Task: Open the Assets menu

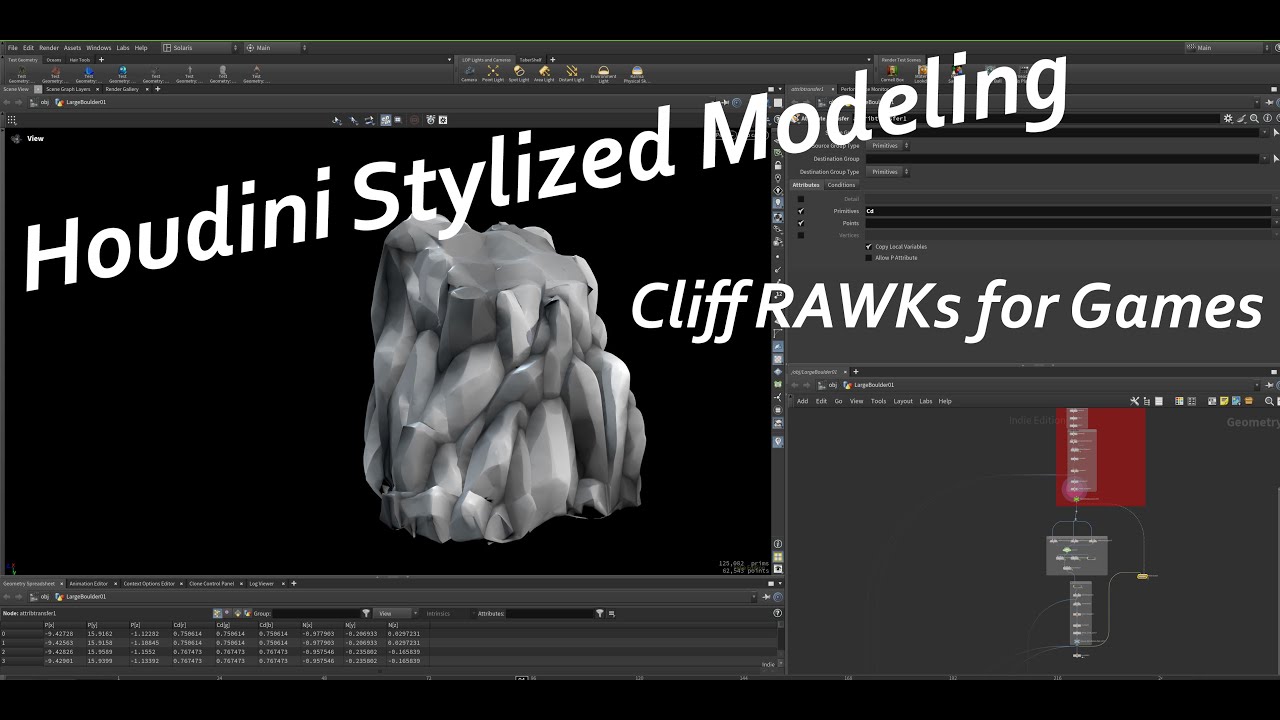Action: tap(73, 48)
